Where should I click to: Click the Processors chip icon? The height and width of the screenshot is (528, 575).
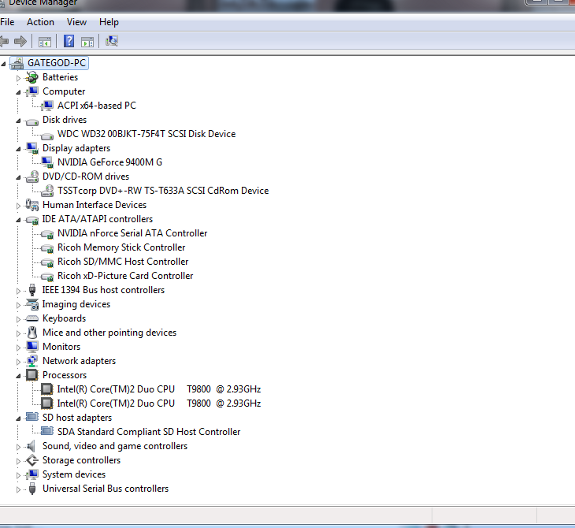click(x=32, y=375)
